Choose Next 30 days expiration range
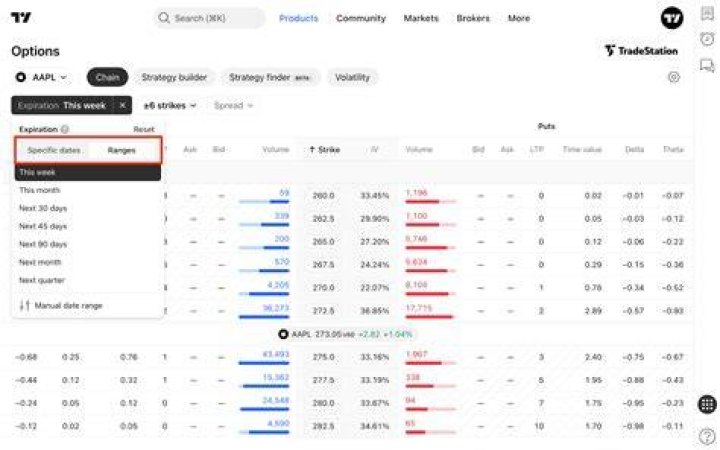Viewport: 720px width, 450px height. (88, 208)
